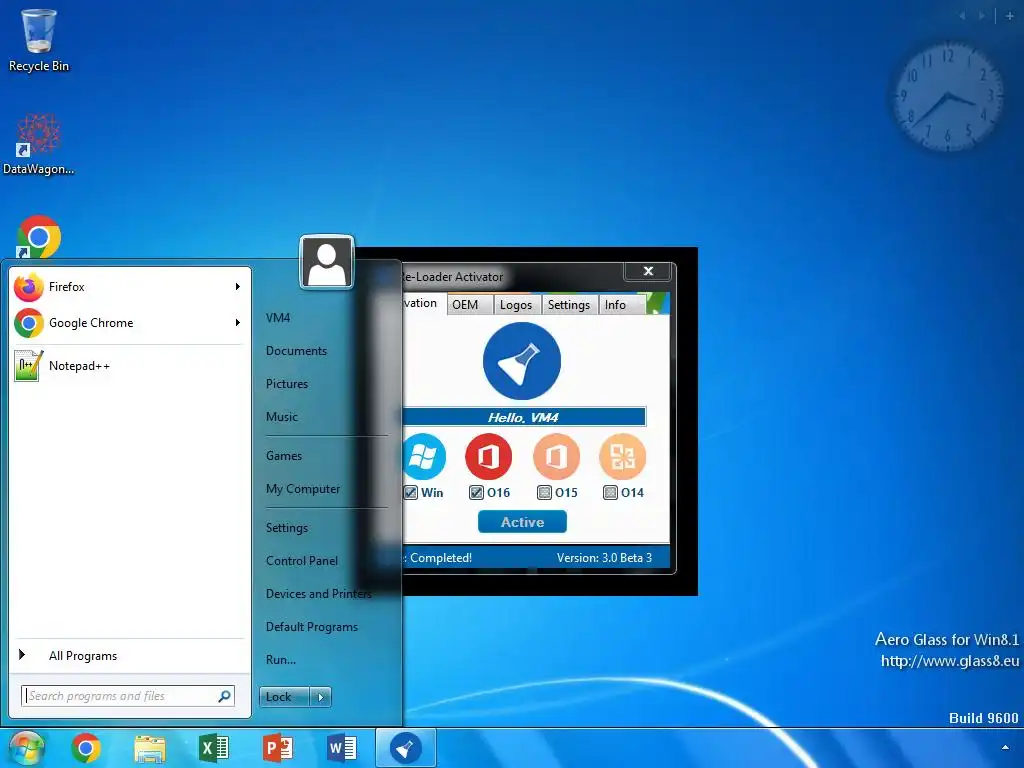Show hidden system tray icons
The width and height of the screenshot is (1024, 768).
(x=1005, y=748)
